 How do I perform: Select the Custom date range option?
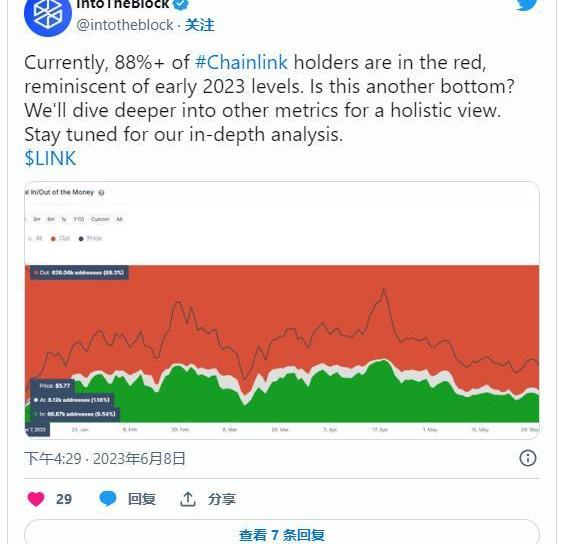pyautogui.click(x=100, y=219)
